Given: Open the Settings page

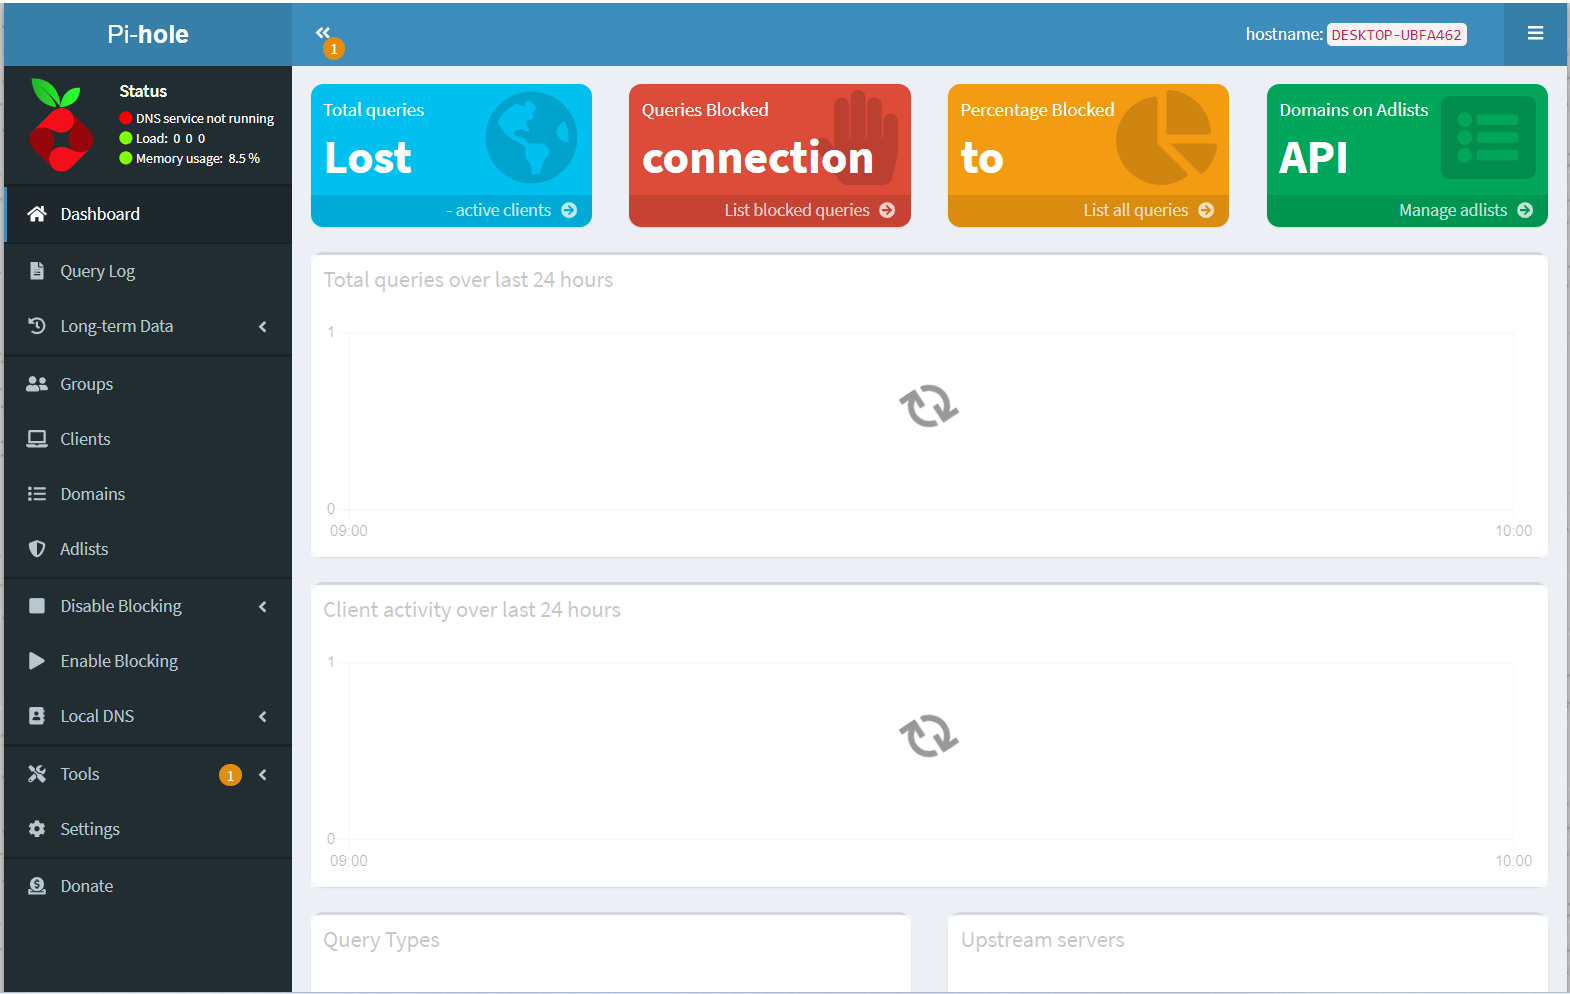Looking at the screenshot, I should [x=148, y=829].
